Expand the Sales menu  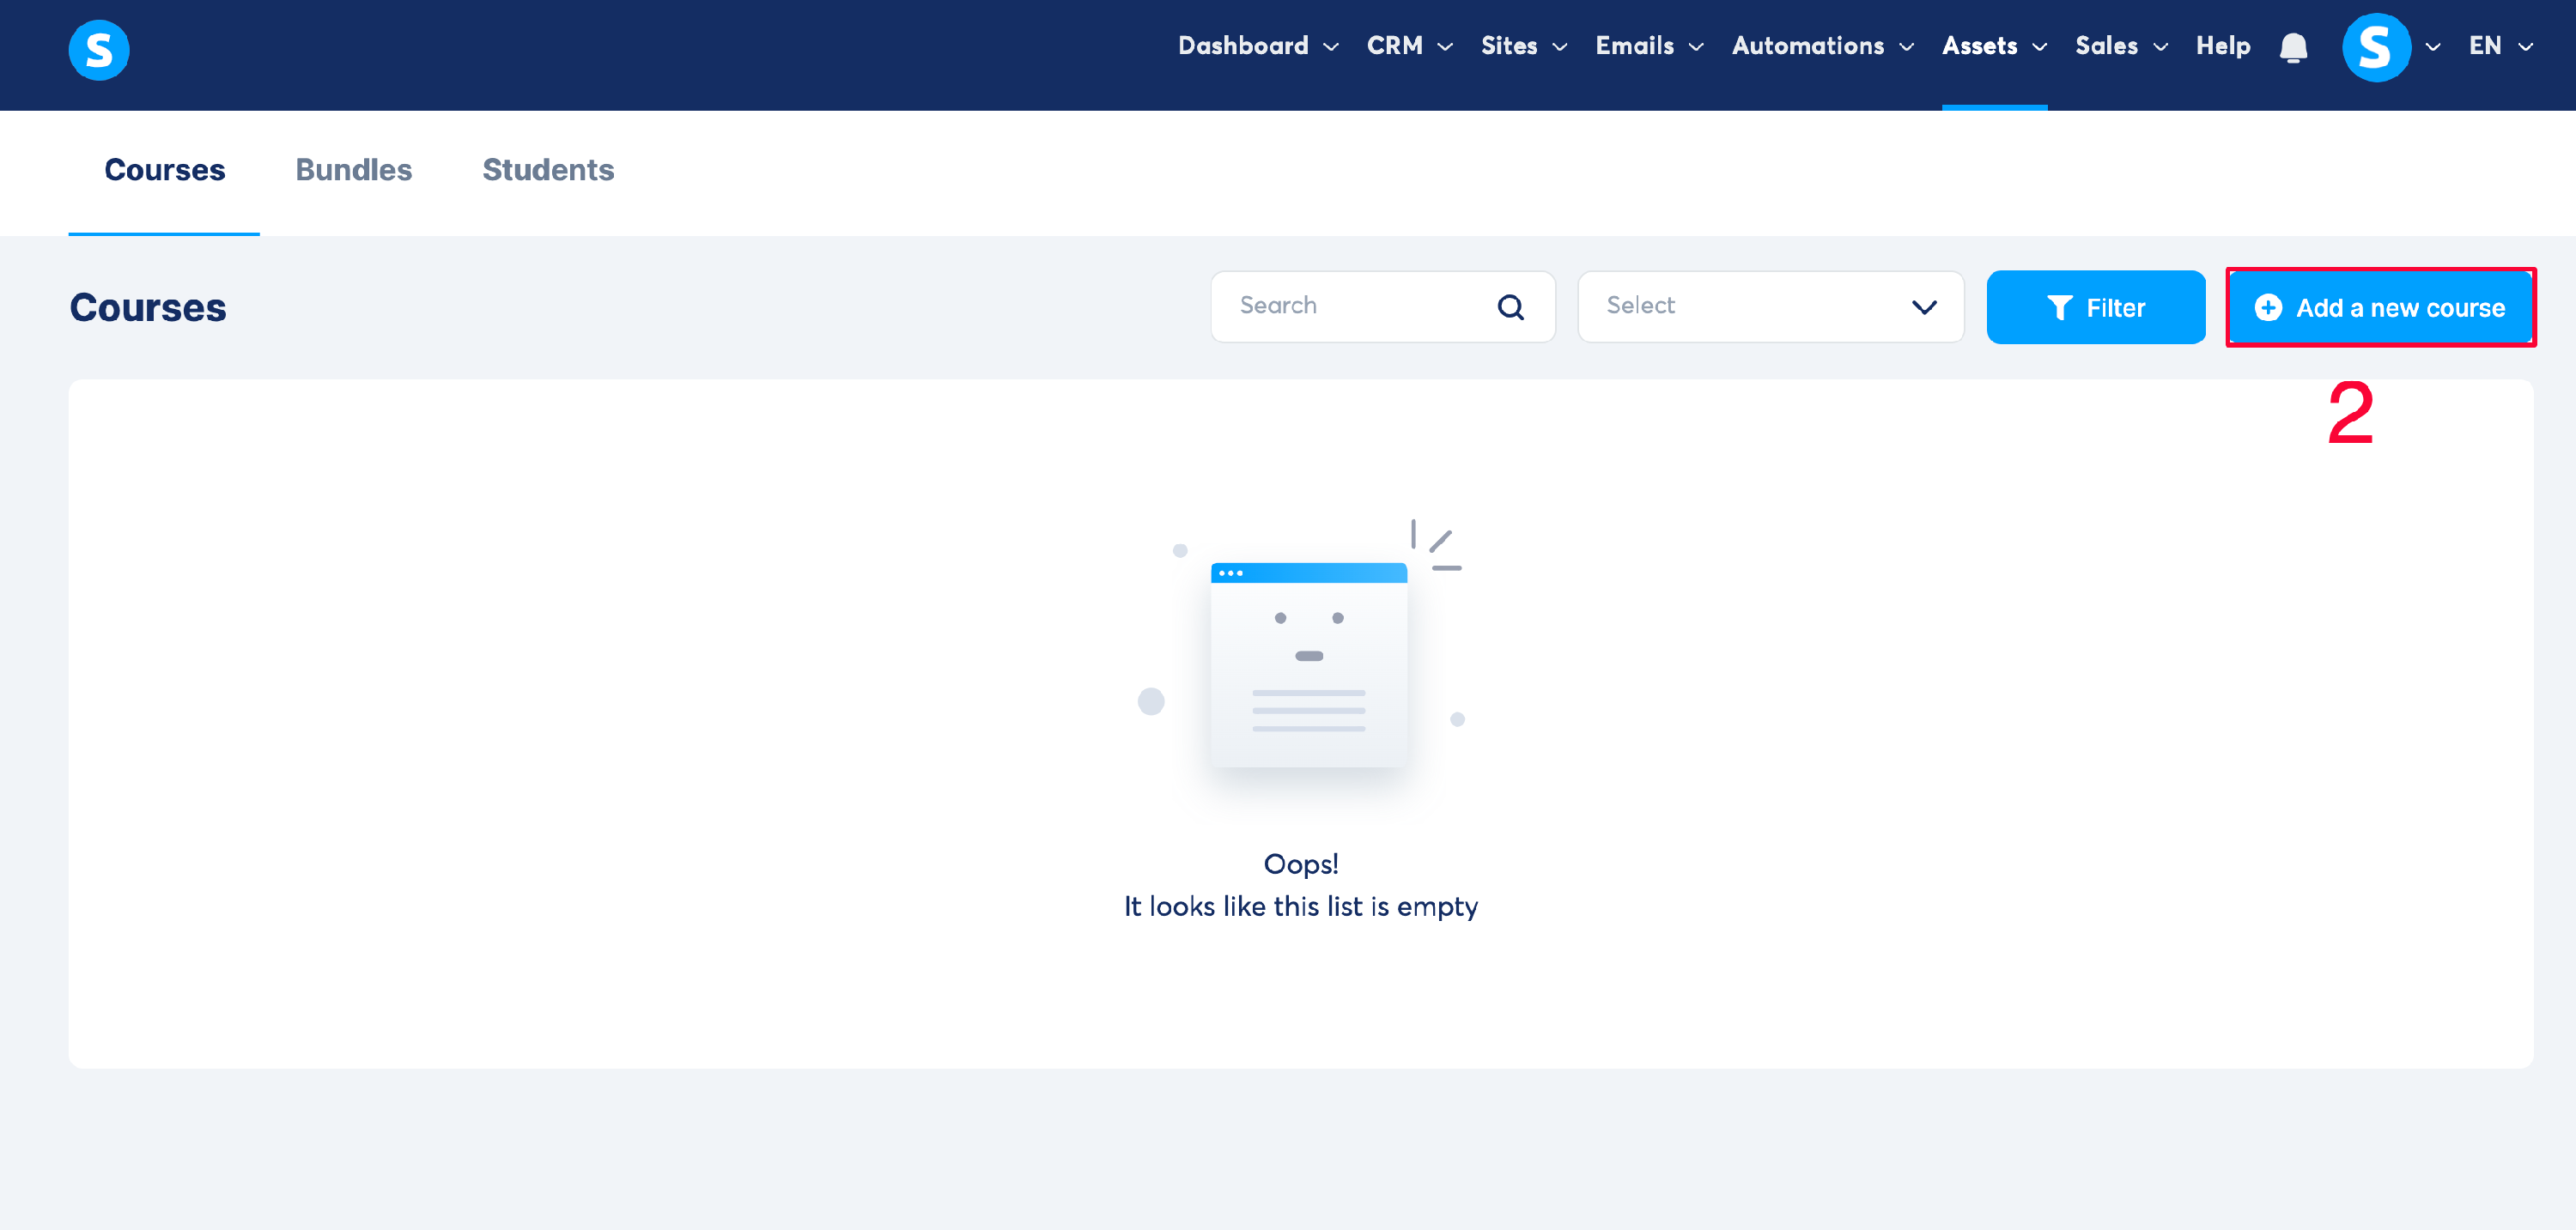pos(2120,46)
